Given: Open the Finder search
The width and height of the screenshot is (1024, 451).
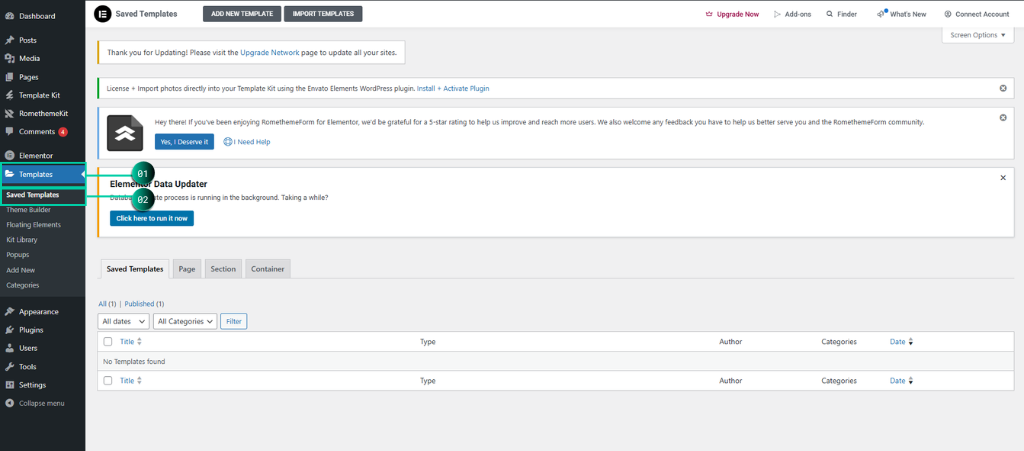Looking at the screenshot, I should pyautogui.click(x=841, y=14).
